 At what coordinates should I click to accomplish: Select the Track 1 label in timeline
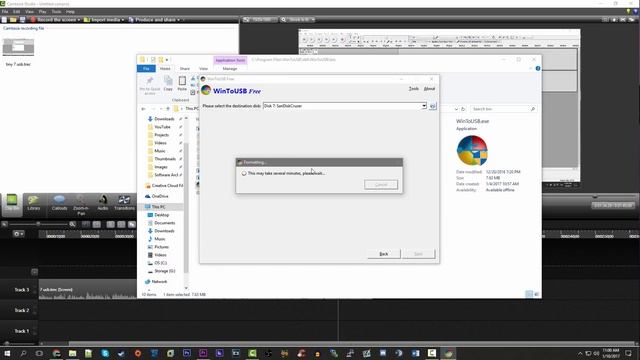[22, 331]
